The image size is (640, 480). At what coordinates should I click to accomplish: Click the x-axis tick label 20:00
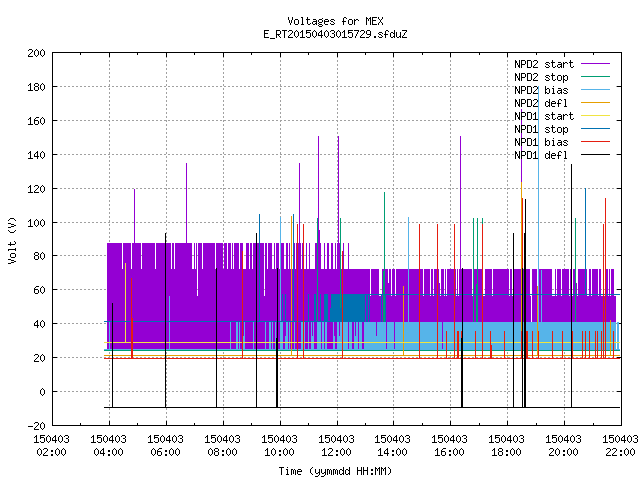[x=563, y=452]
